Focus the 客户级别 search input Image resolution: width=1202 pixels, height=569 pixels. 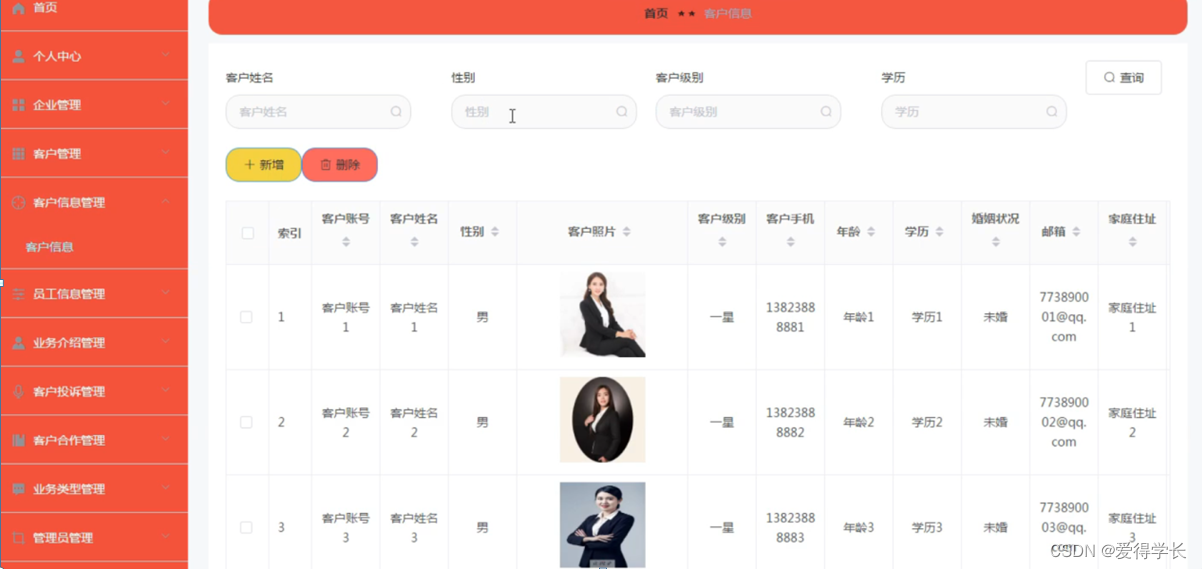tap(748, 112)
